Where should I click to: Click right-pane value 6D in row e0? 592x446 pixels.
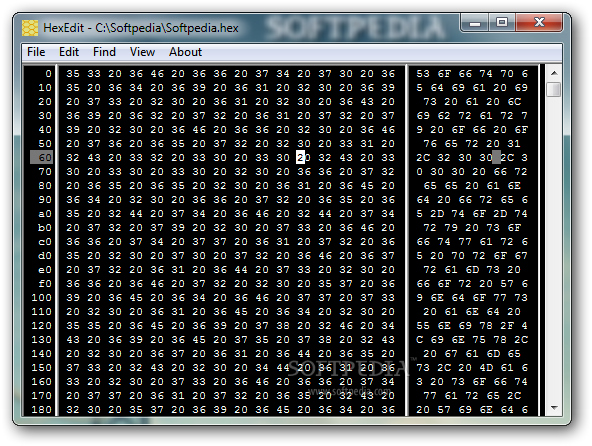[472, 270]
